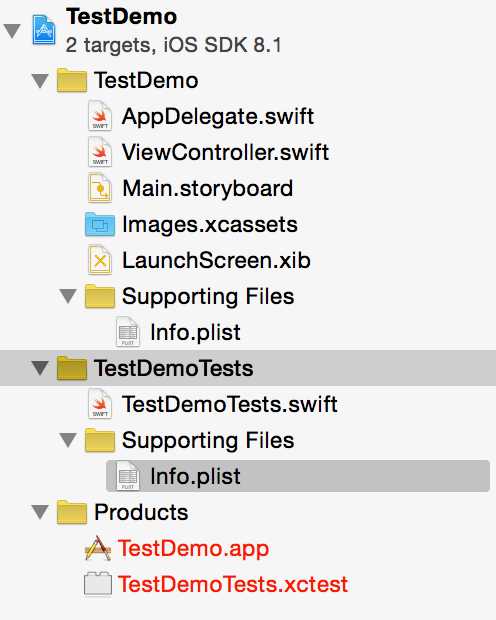Open the Main.storyboard file
This screenshot has width=496, height=620.
[207, 188]
